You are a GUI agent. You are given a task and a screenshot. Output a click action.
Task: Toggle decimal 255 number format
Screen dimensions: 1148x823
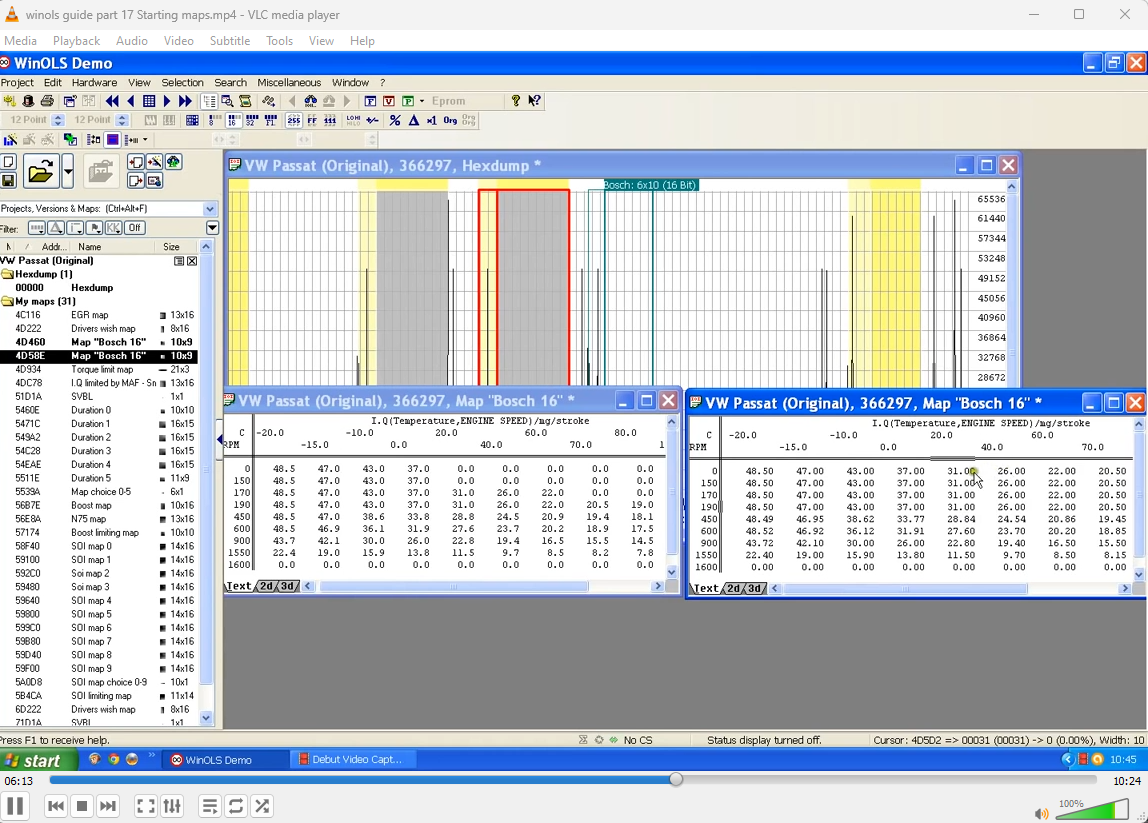coord(294,120)
